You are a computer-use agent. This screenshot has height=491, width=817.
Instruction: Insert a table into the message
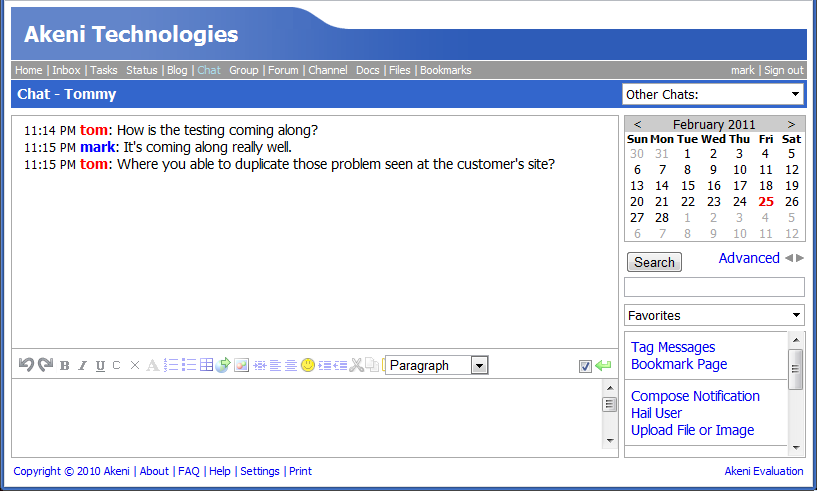tap(206, 365)
